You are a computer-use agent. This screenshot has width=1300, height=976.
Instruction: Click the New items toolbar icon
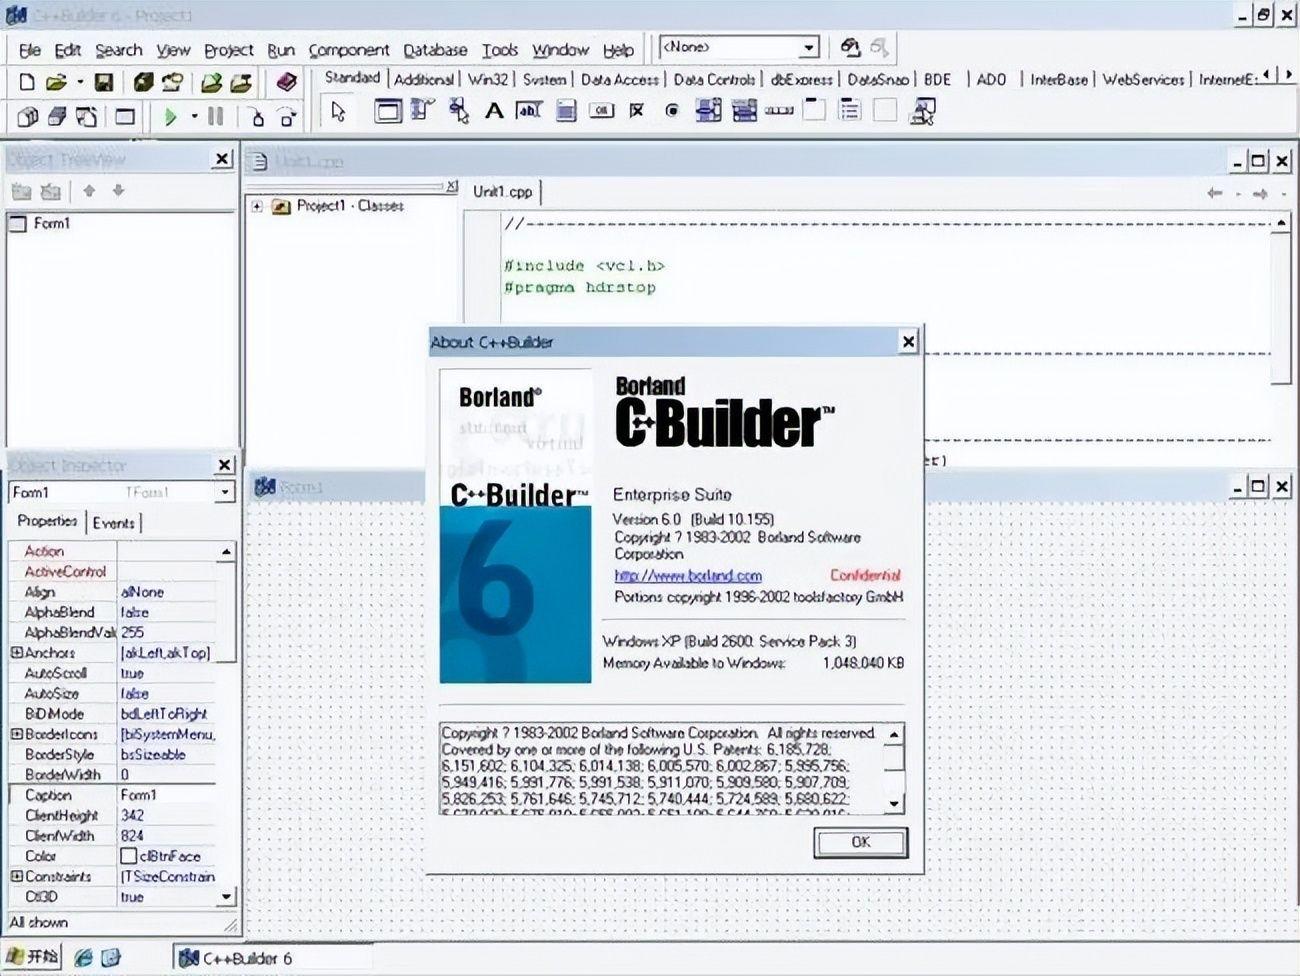tap(28, 82)
